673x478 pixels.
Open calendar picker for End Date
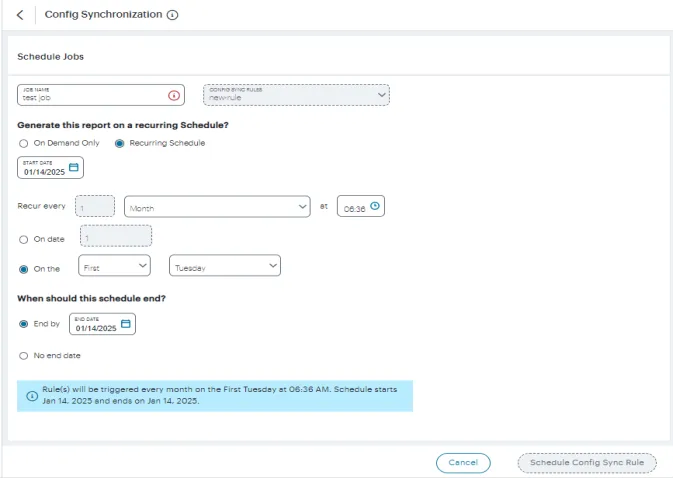point(126,323)
